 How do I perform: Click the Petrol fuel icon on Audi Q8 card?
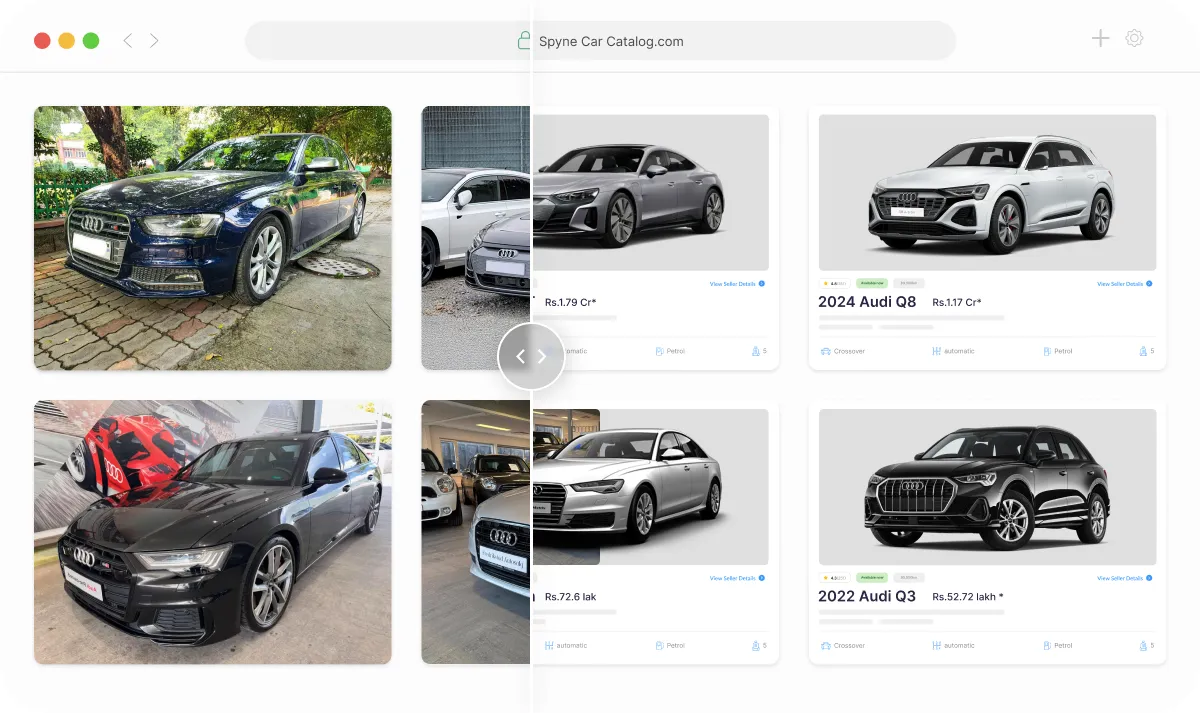(1047, 351)
